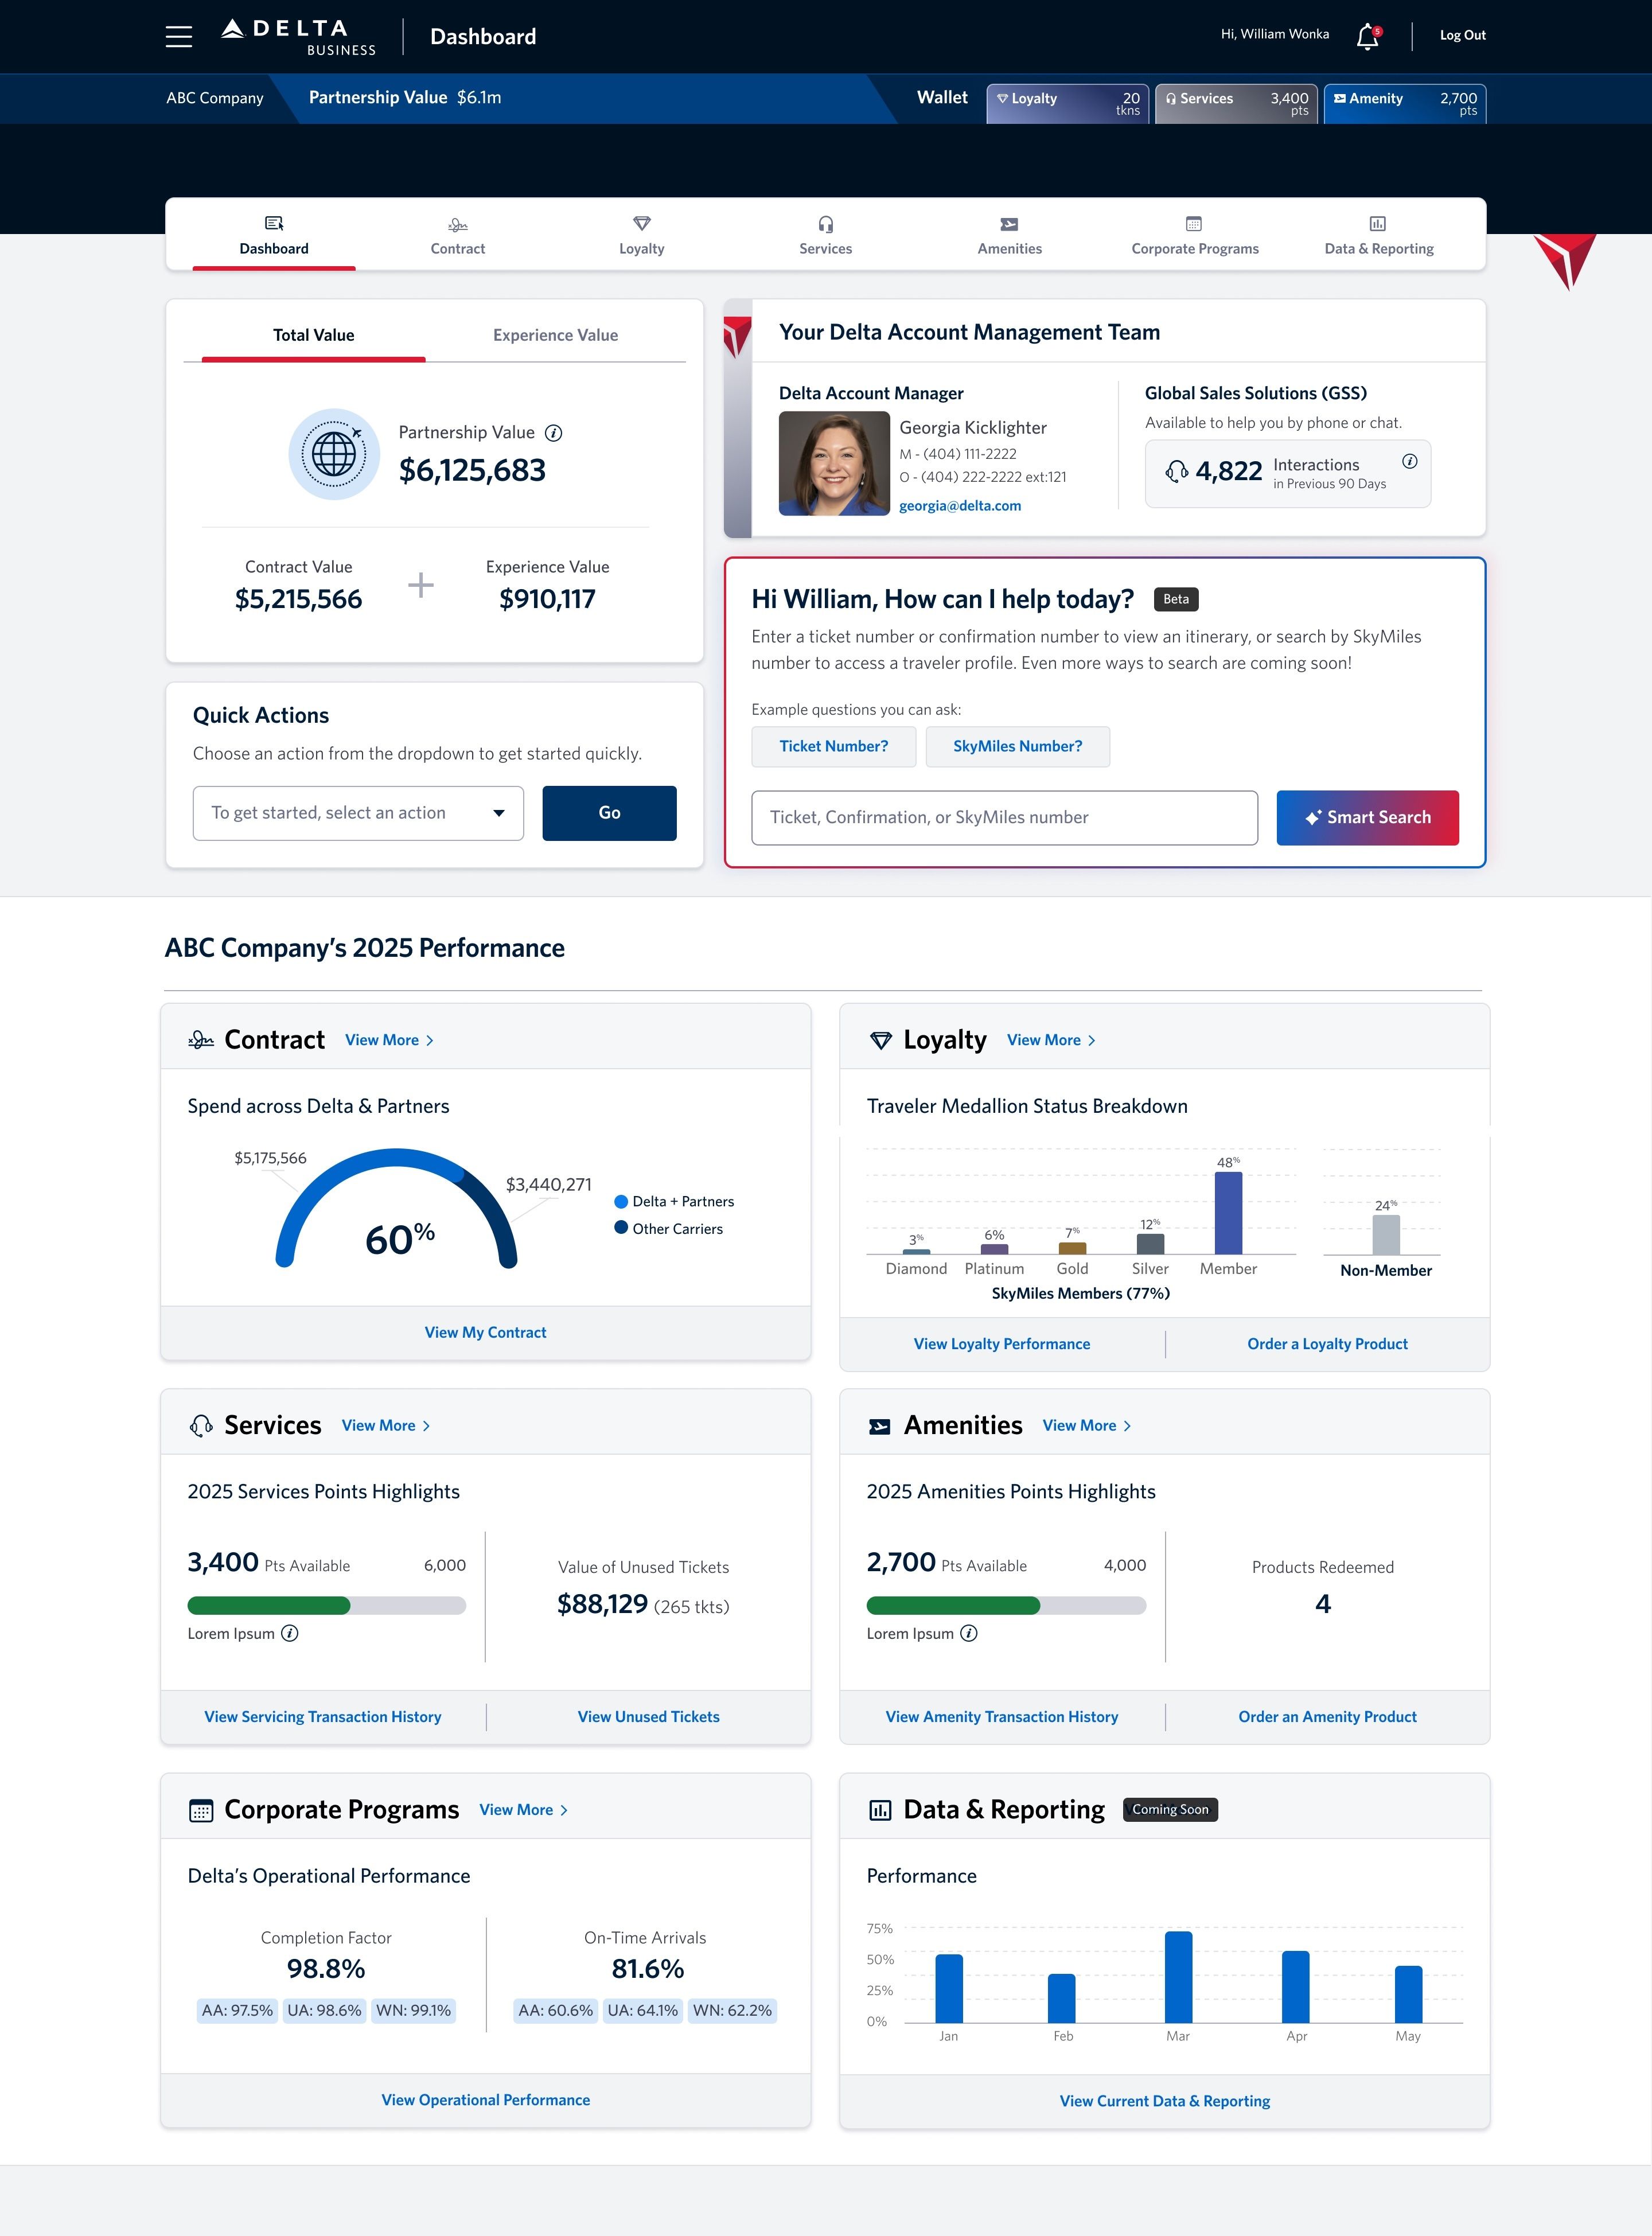The image size is (1652, 2236).
Task: Click the Partnership Value info icon
Action: (x=554, y=433)
